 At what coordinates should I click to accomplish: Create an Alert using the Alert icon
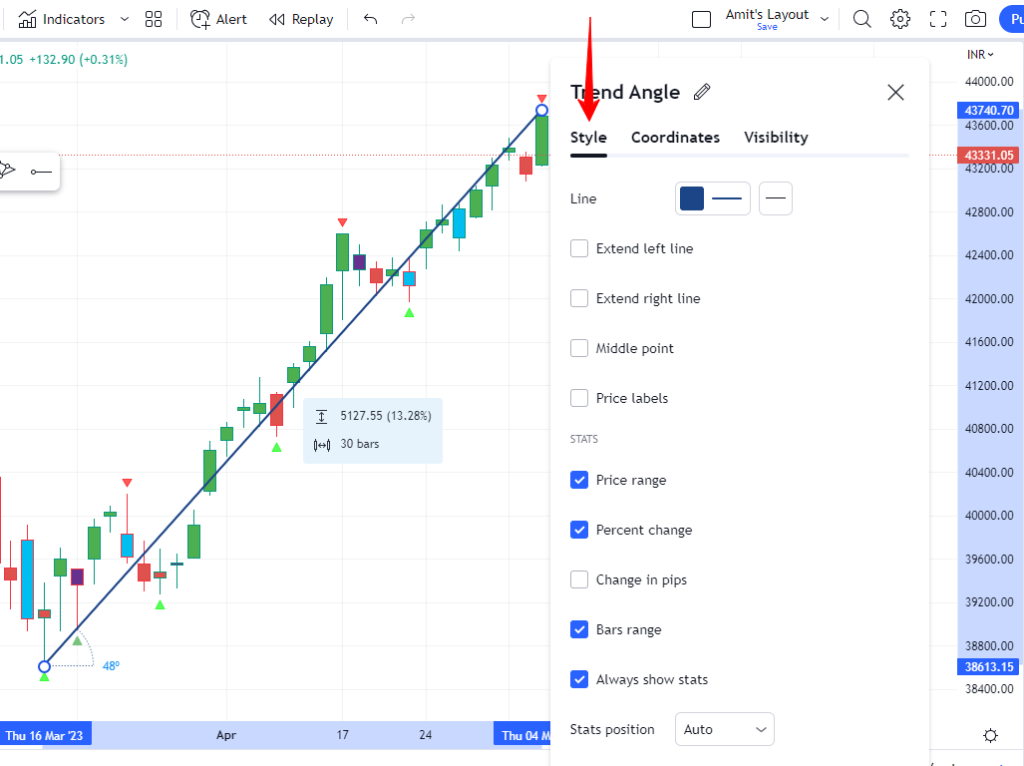(x=218, y=18)
